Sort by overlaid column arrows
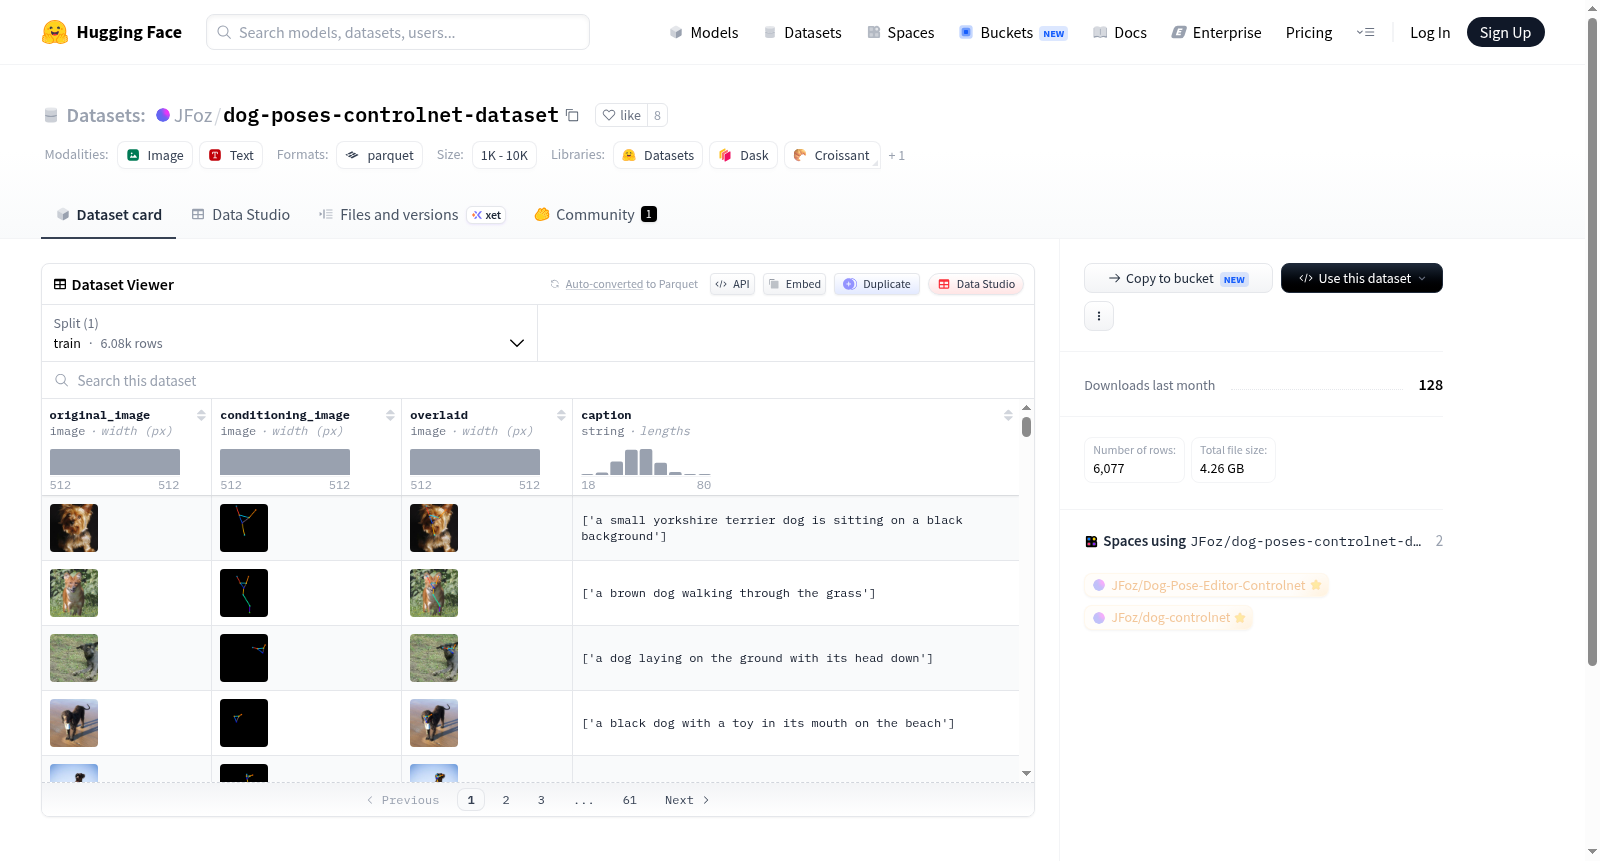The width and height of the screenshot is (1600, 861). click(x=561, y=415)
